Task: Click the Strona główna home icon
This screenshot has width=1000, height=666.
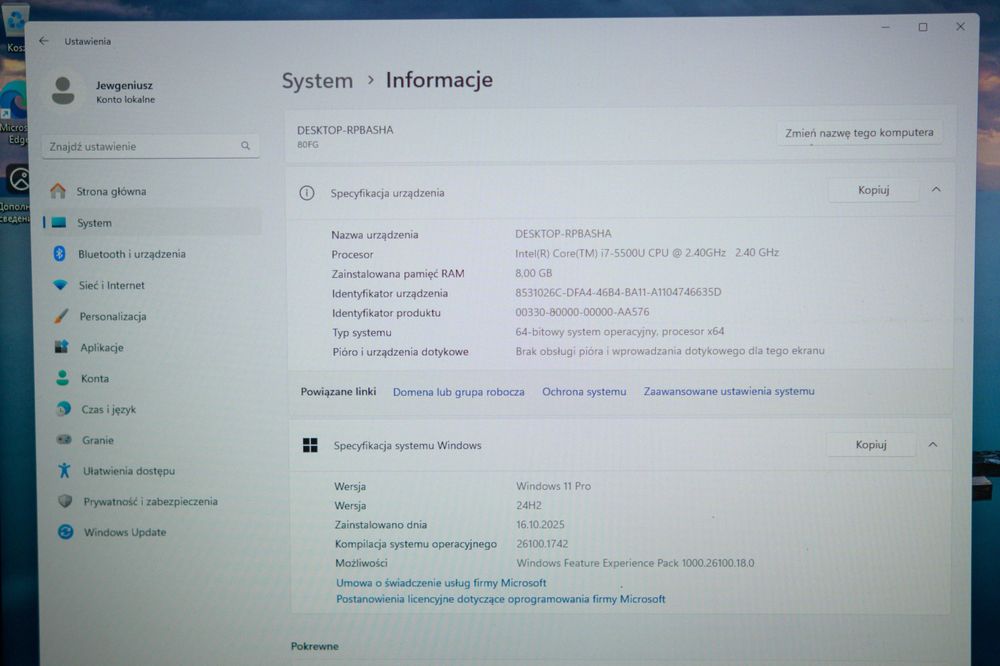Action: tap(58, 191)
